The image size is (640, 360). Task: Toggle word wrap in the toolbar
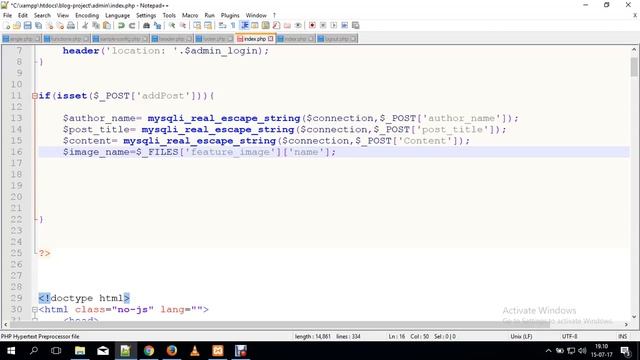[x=222, y=25]
